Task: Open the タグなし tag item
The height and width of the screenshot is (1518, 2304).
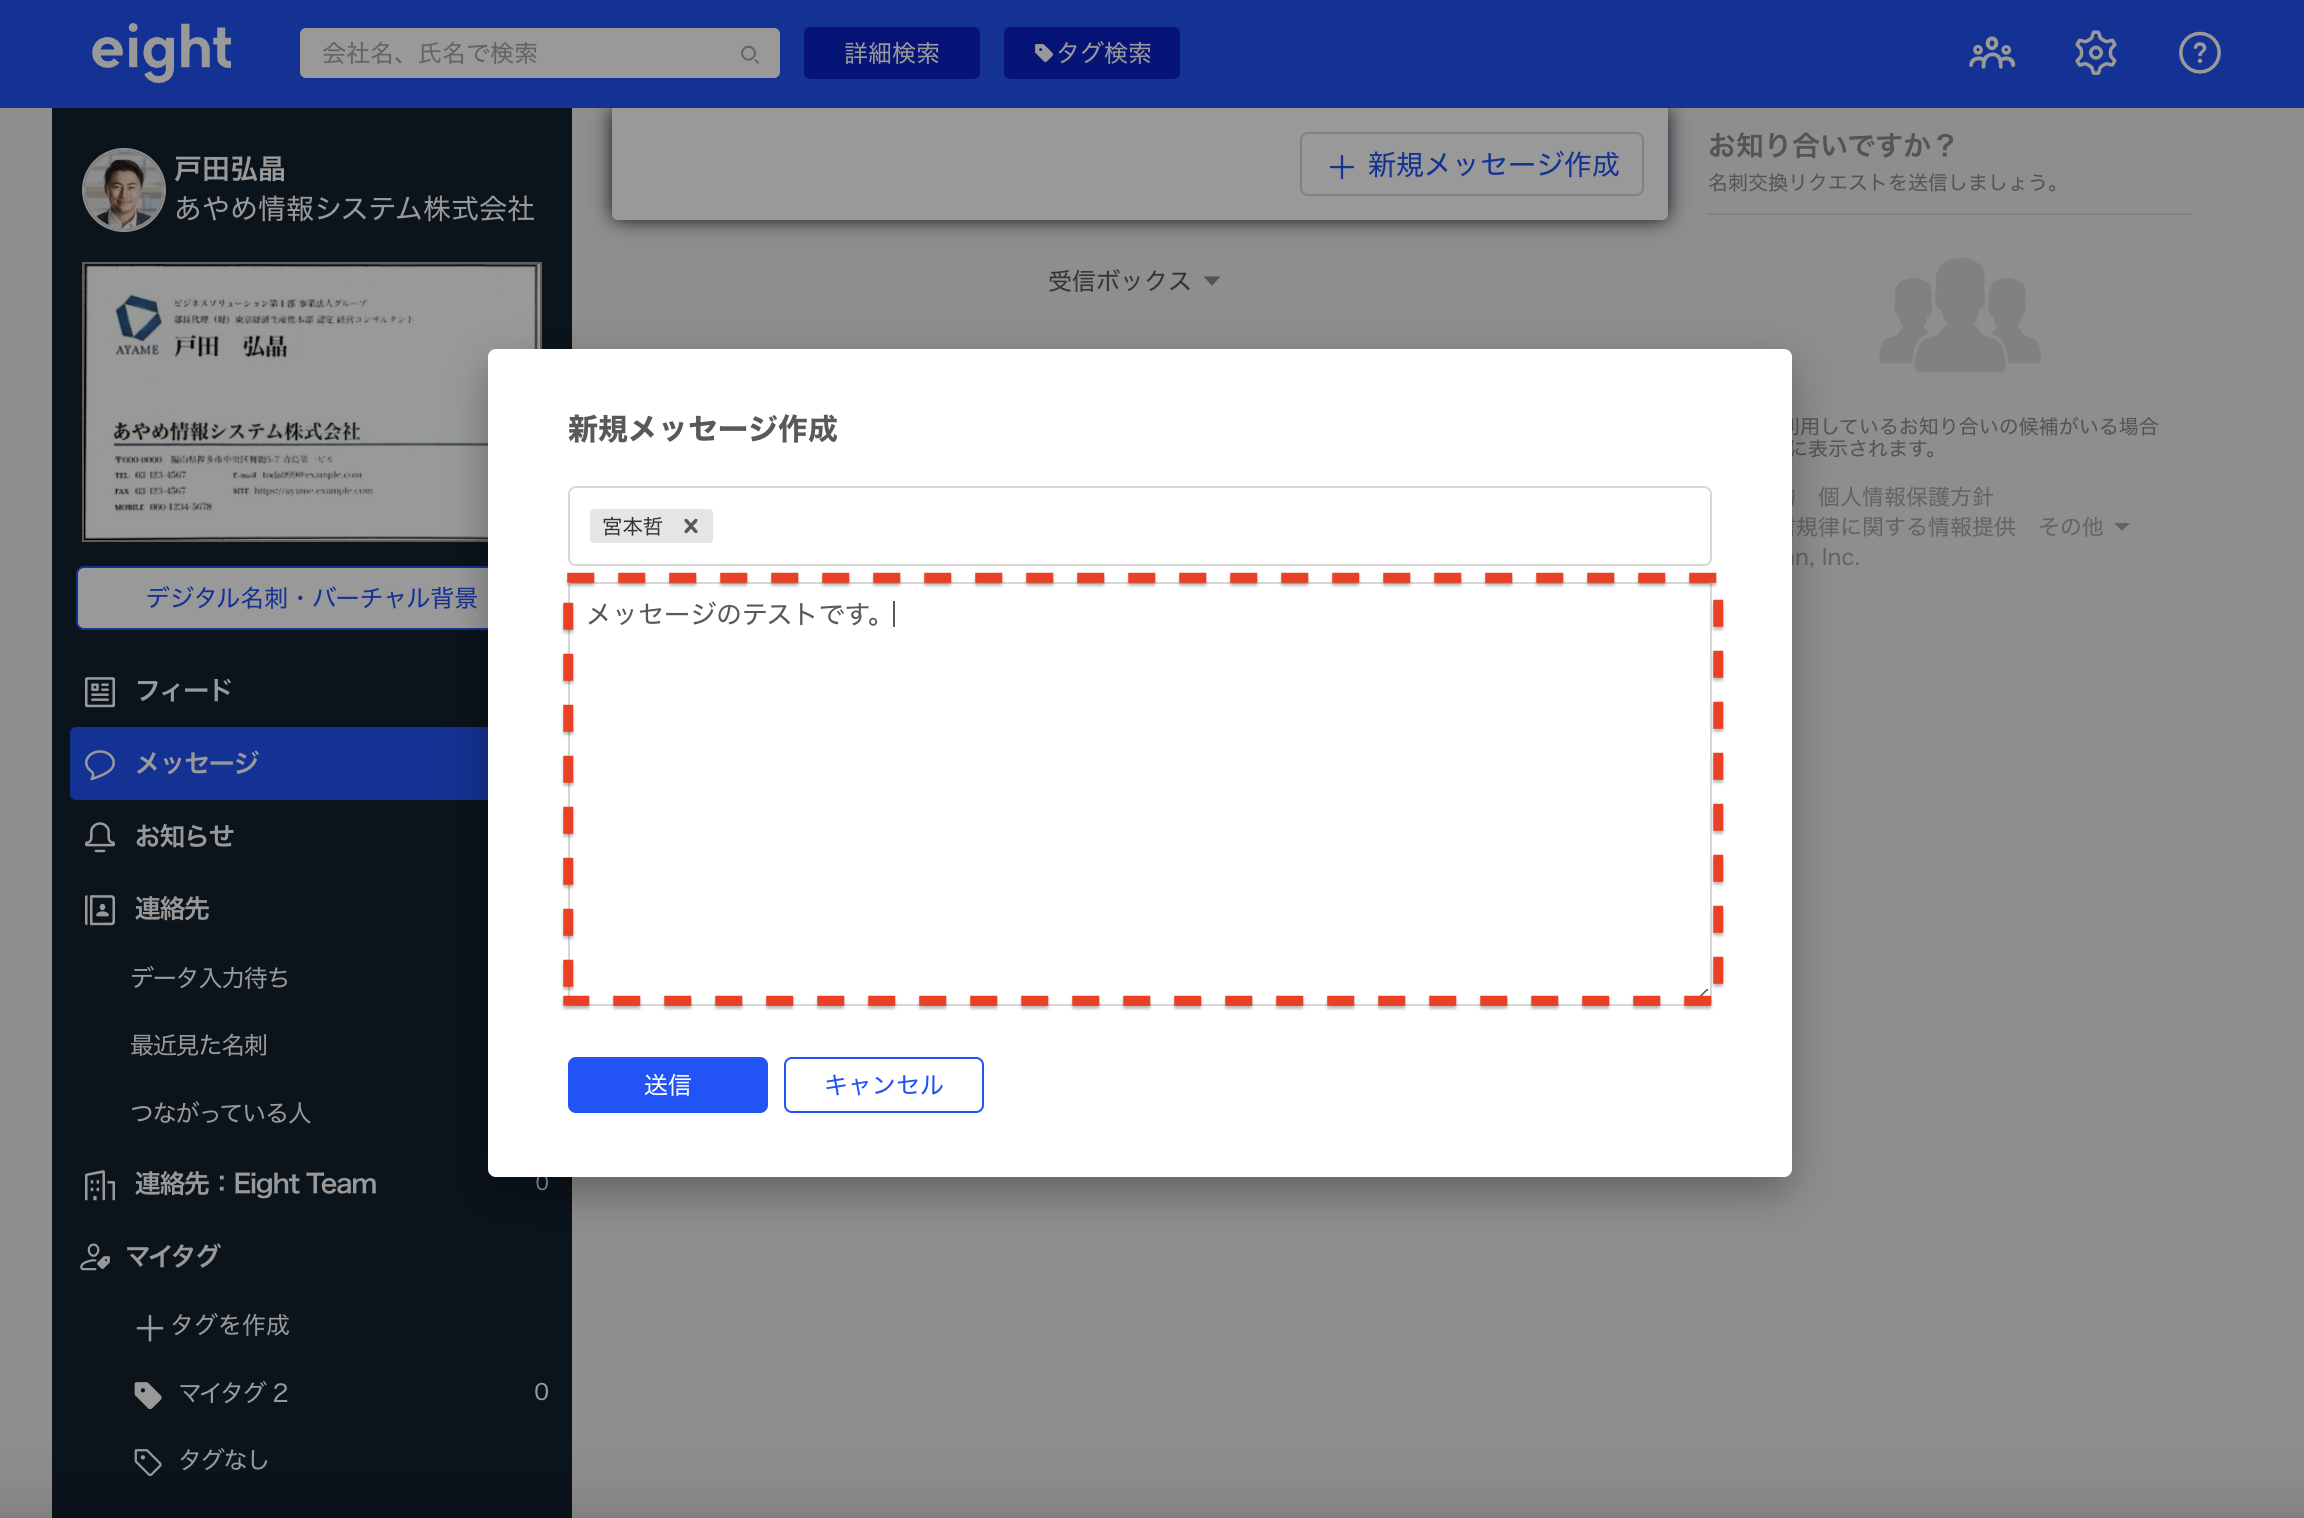Action: (x=222, y=1460)
